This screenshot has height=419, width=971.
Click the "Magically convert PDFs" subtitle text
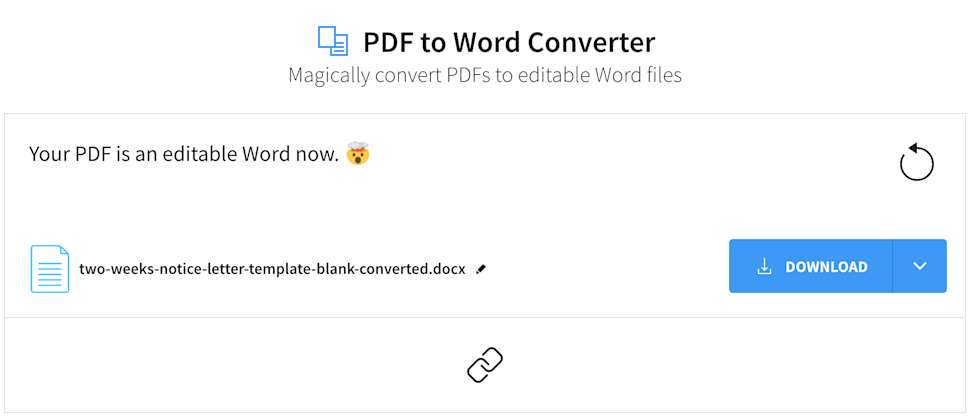(485, 76)
